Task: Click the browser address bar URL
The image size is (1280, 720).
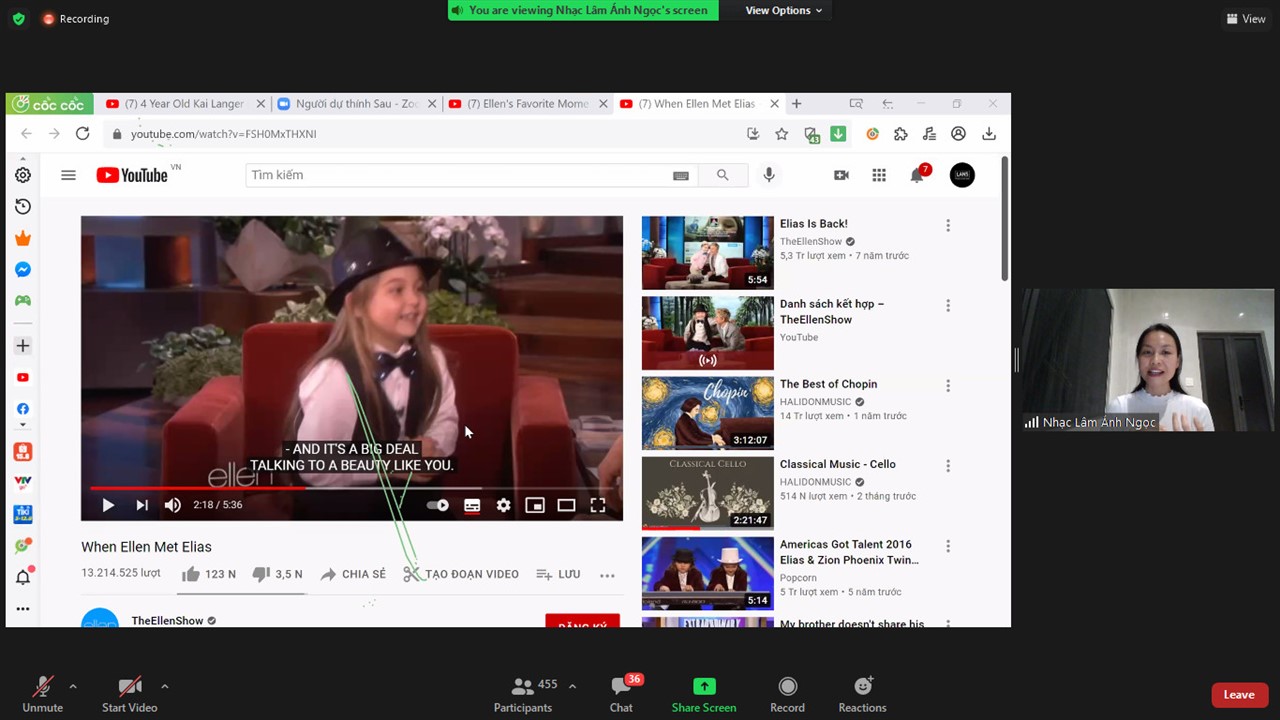Action: click(223, 134)
